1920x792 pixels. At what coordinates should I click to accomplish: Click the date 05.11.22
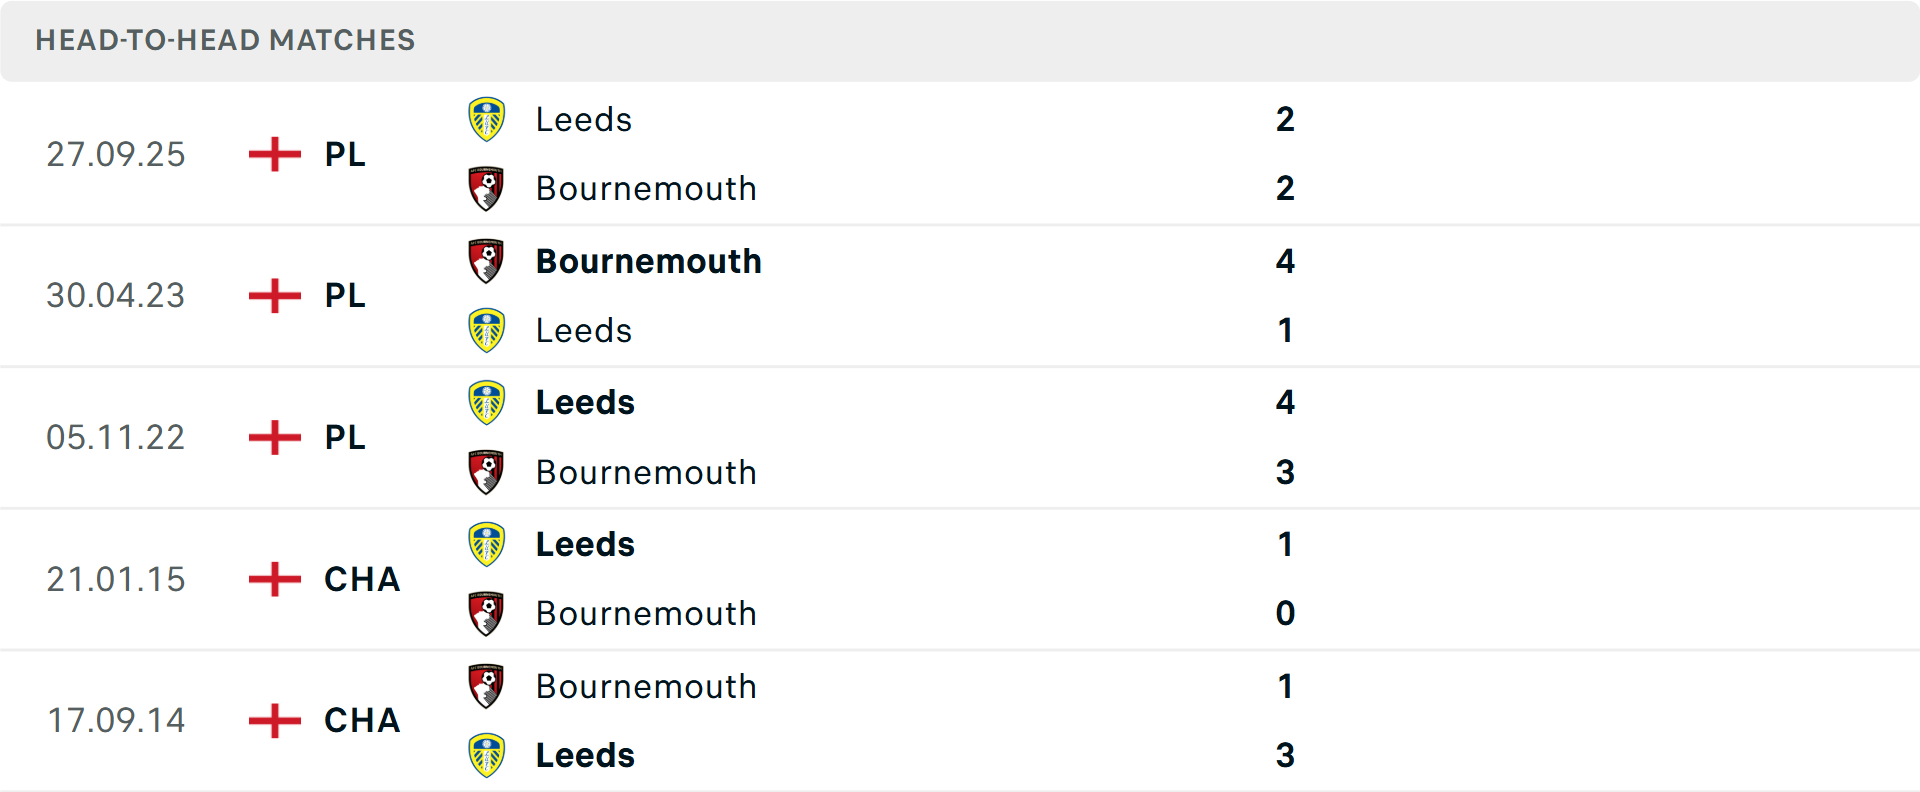point(116,437)
